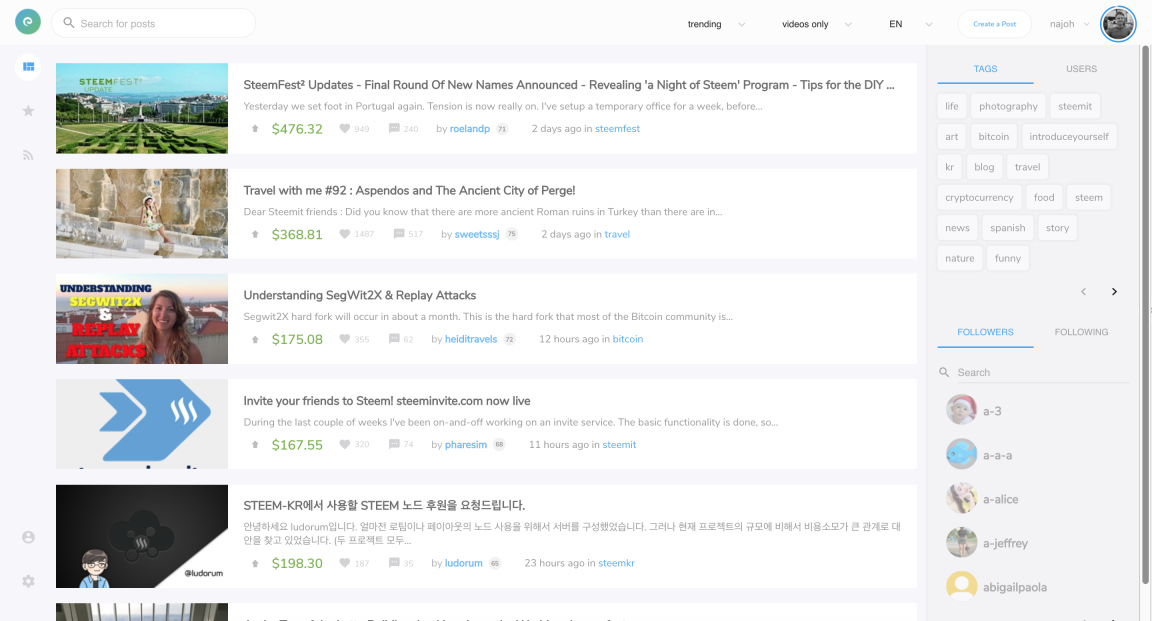
Task: Like the SteemFest² Updates post heart
Action: point(345,129)
